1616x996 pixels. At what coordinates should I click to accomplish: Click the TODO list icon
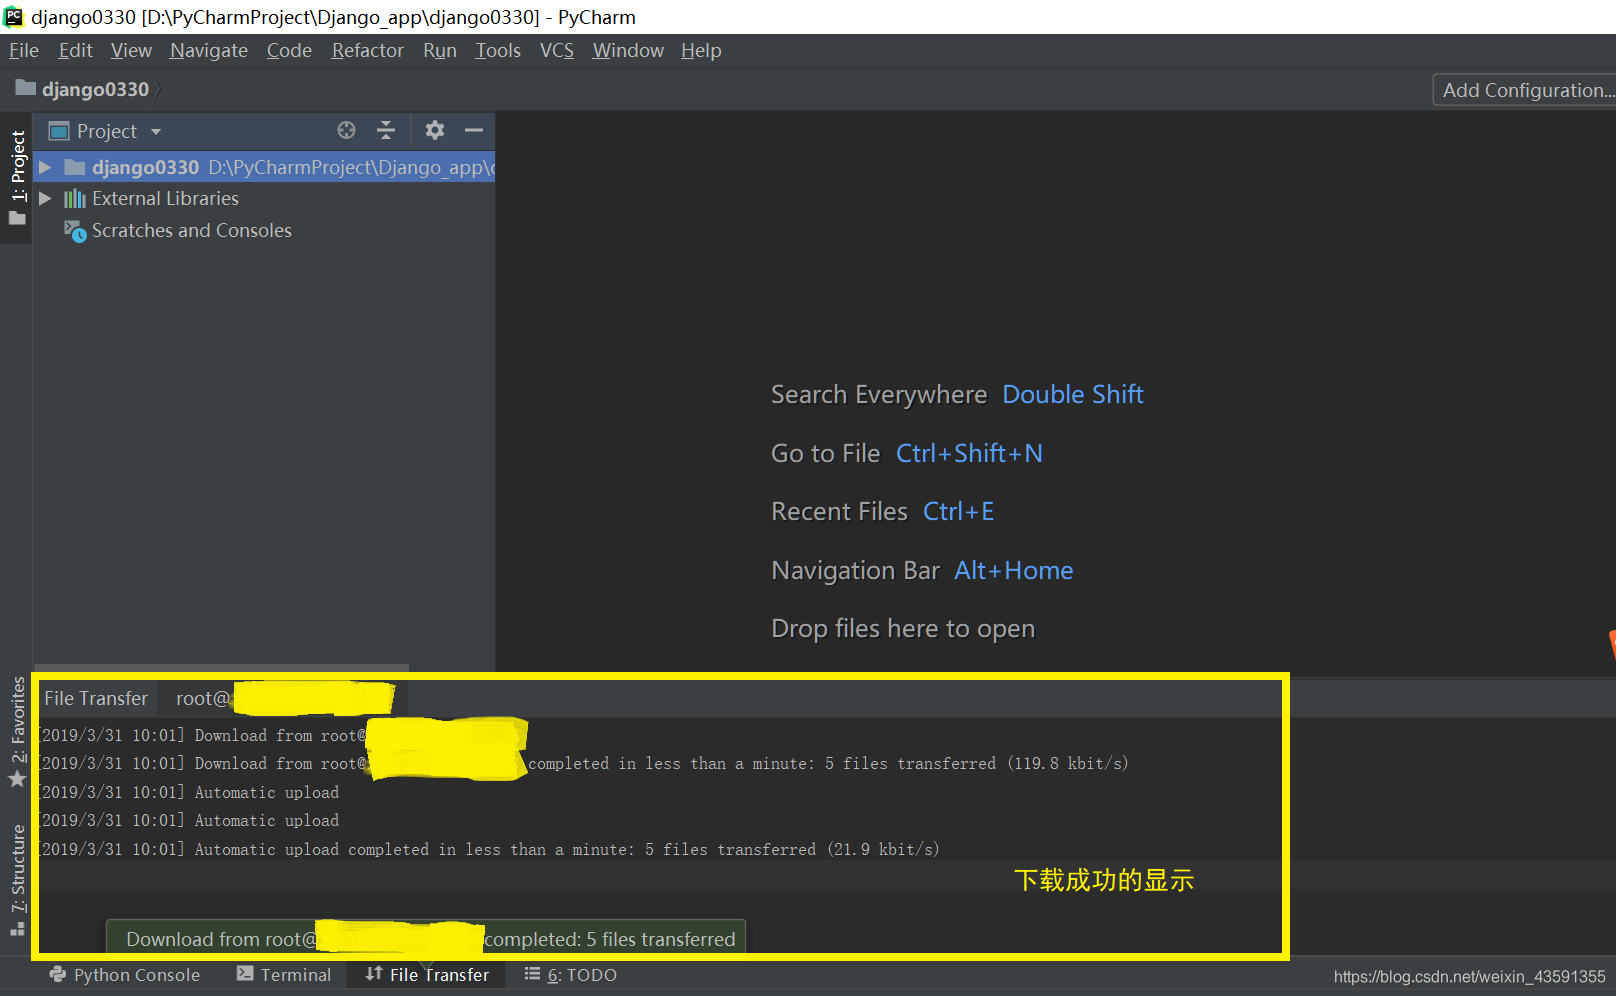point(533,974)
